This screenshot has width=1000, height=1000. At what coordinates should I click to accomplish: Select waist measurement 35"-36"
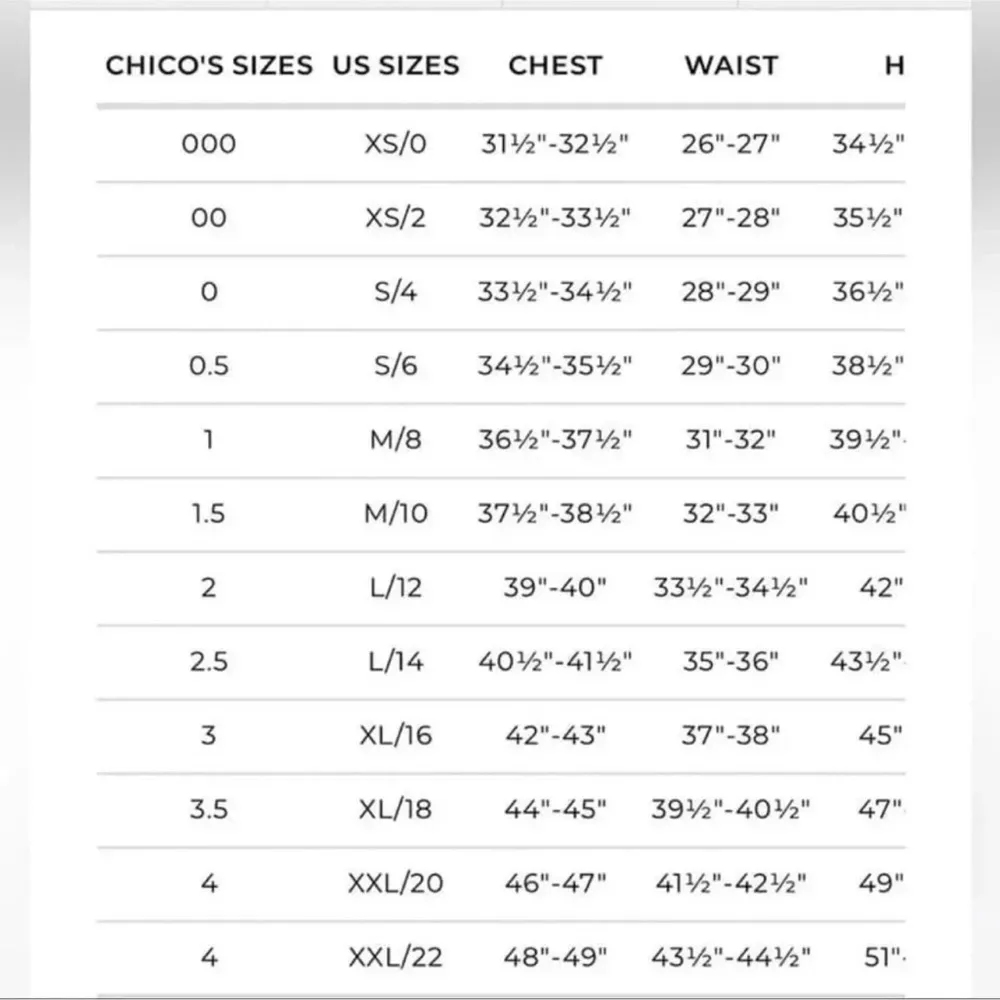tap(731, 662)
